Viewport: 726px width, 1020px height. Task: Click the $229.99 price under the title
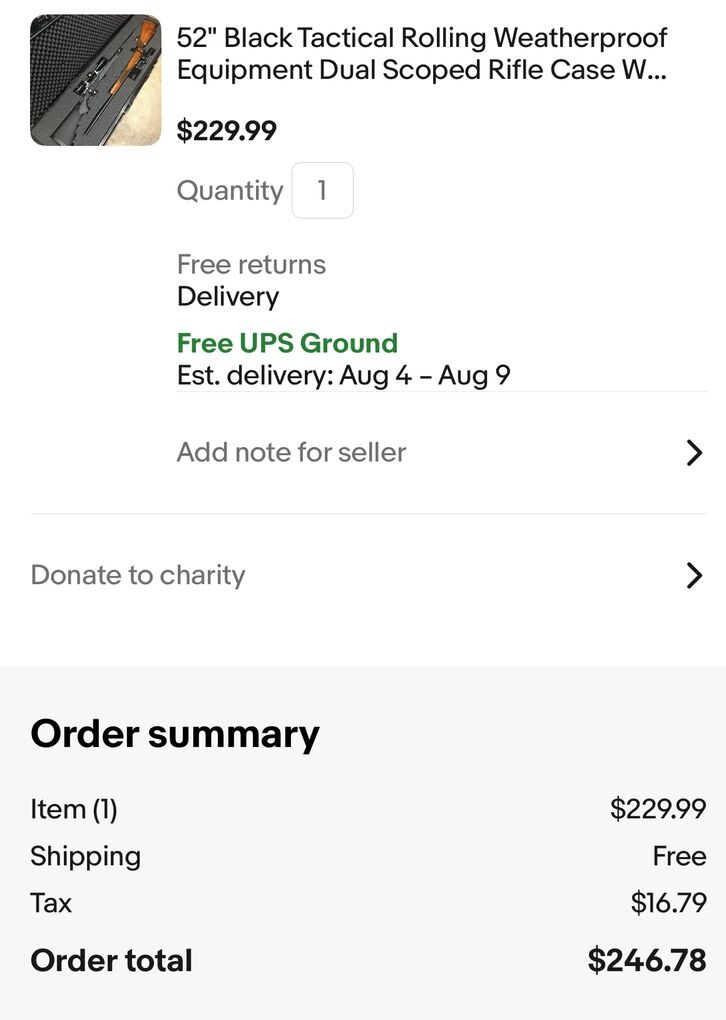pos(227,131)
